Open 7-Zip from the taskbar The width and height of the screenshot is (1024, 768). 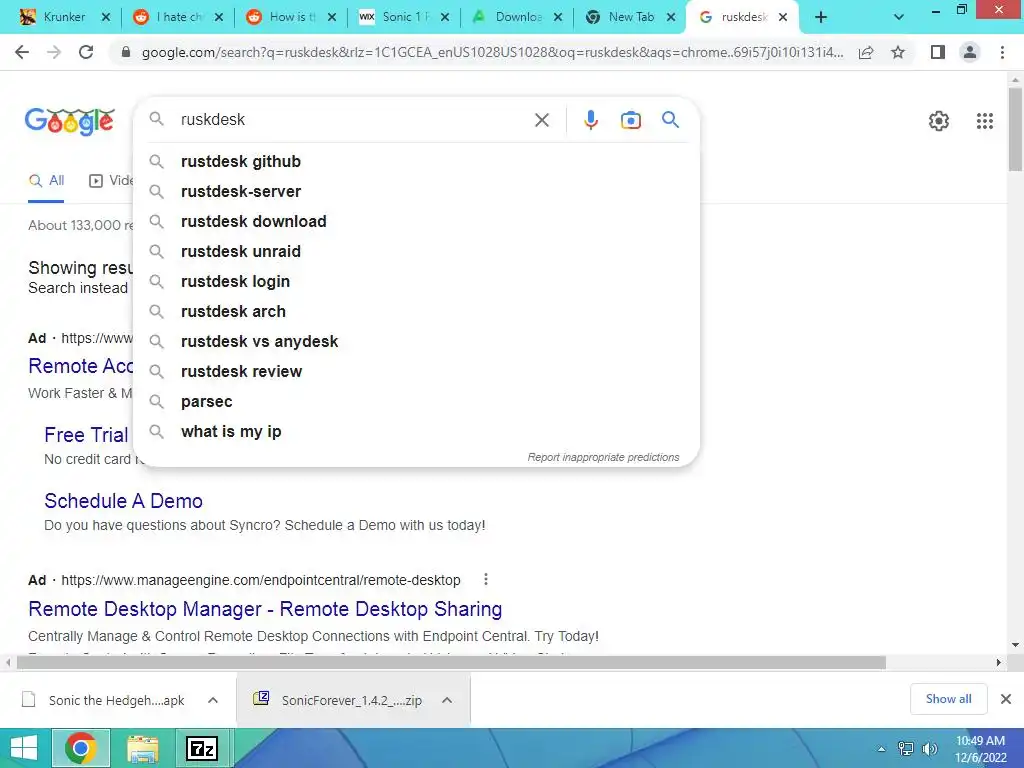[201, 748]
